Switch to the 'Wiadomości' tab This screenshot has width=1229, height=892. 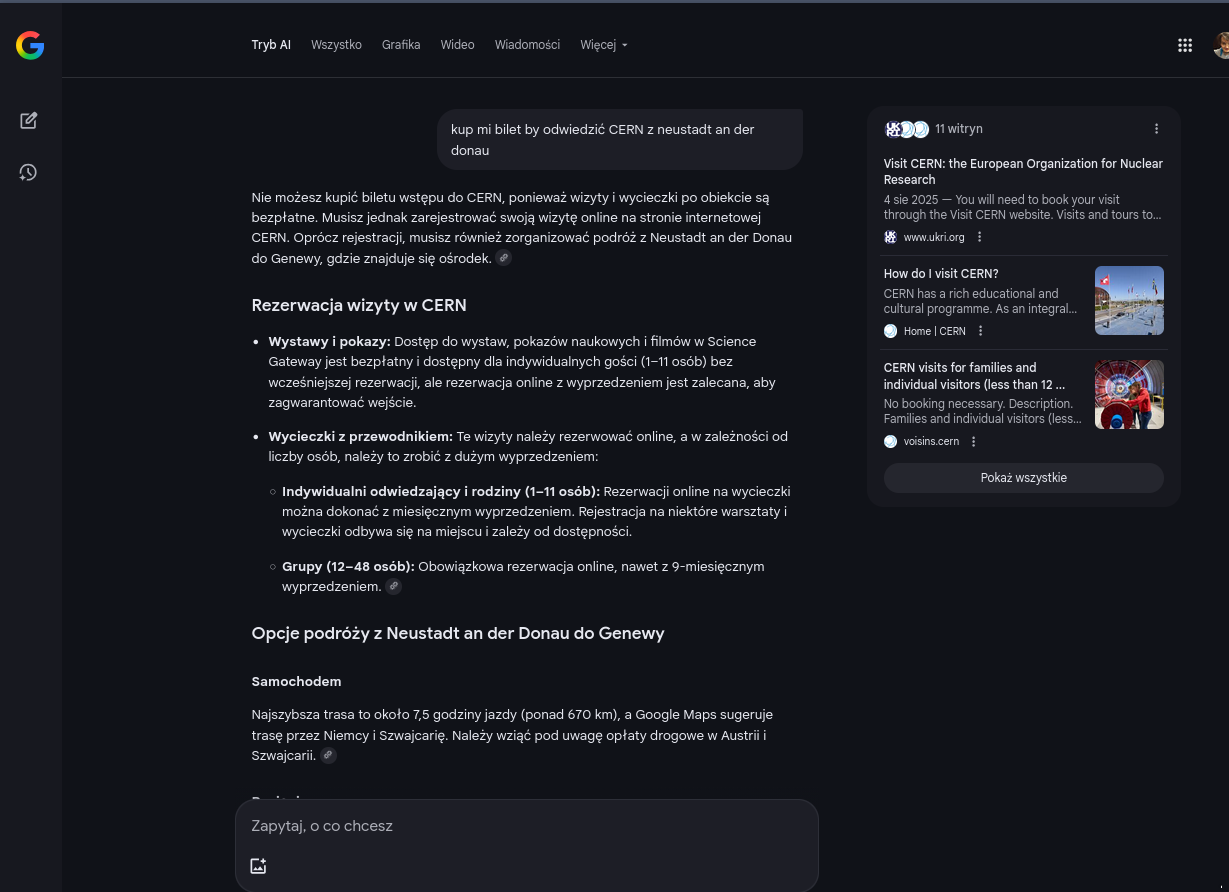tap(527, 45)
